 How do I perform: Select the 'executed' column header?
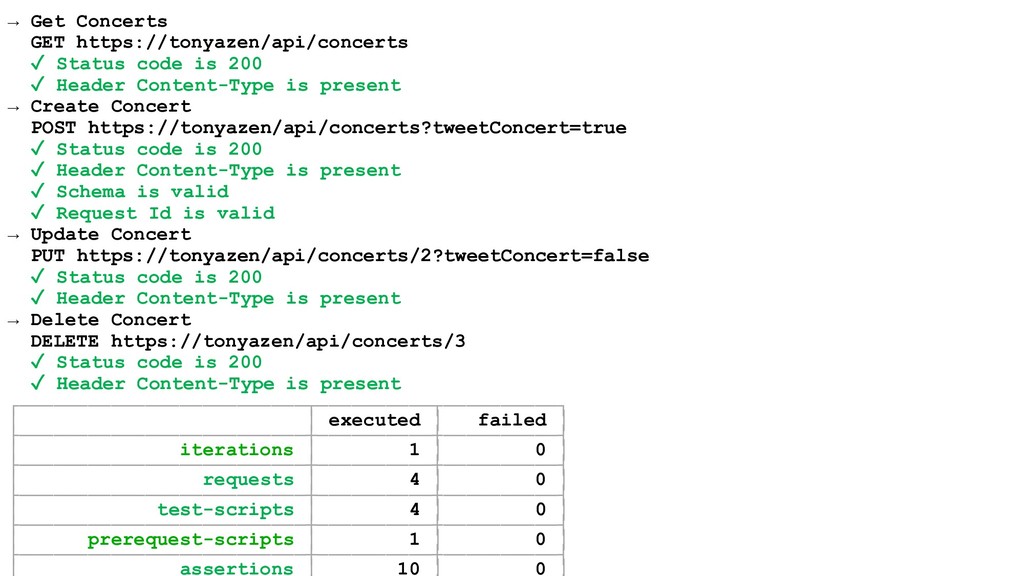[x=374, y=420]
